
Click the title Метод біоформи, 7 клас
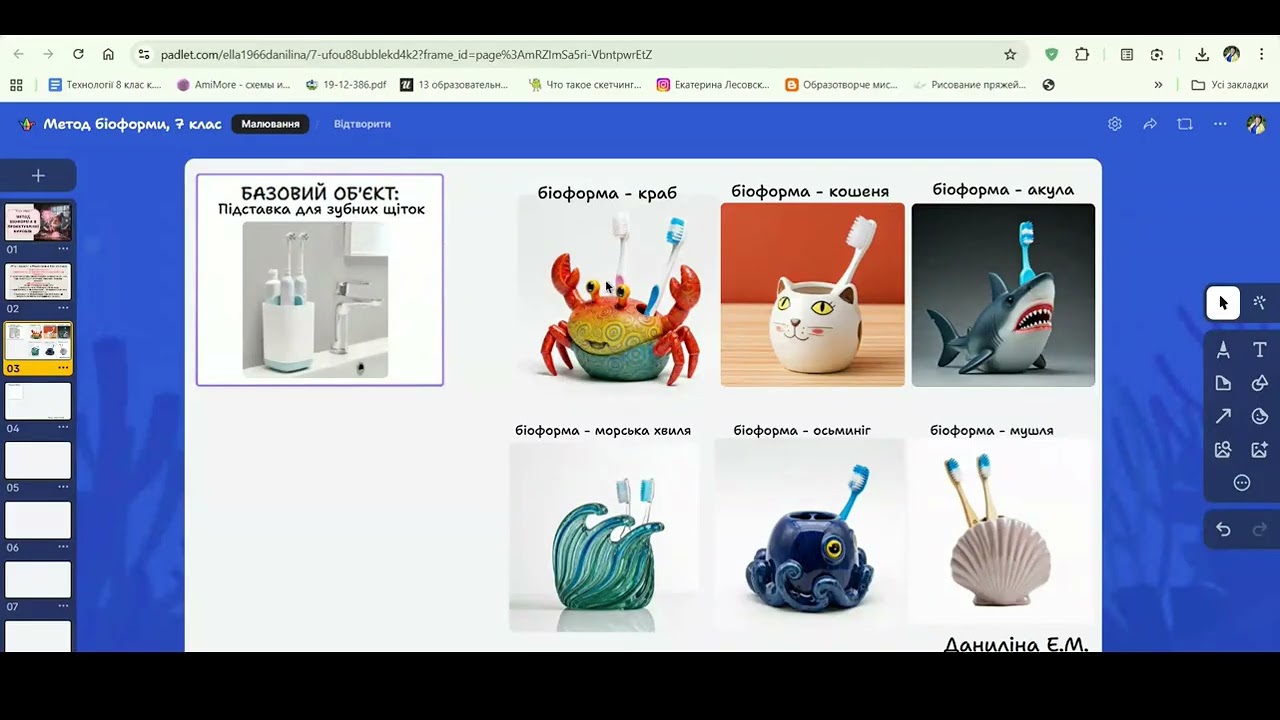[133, 124]
